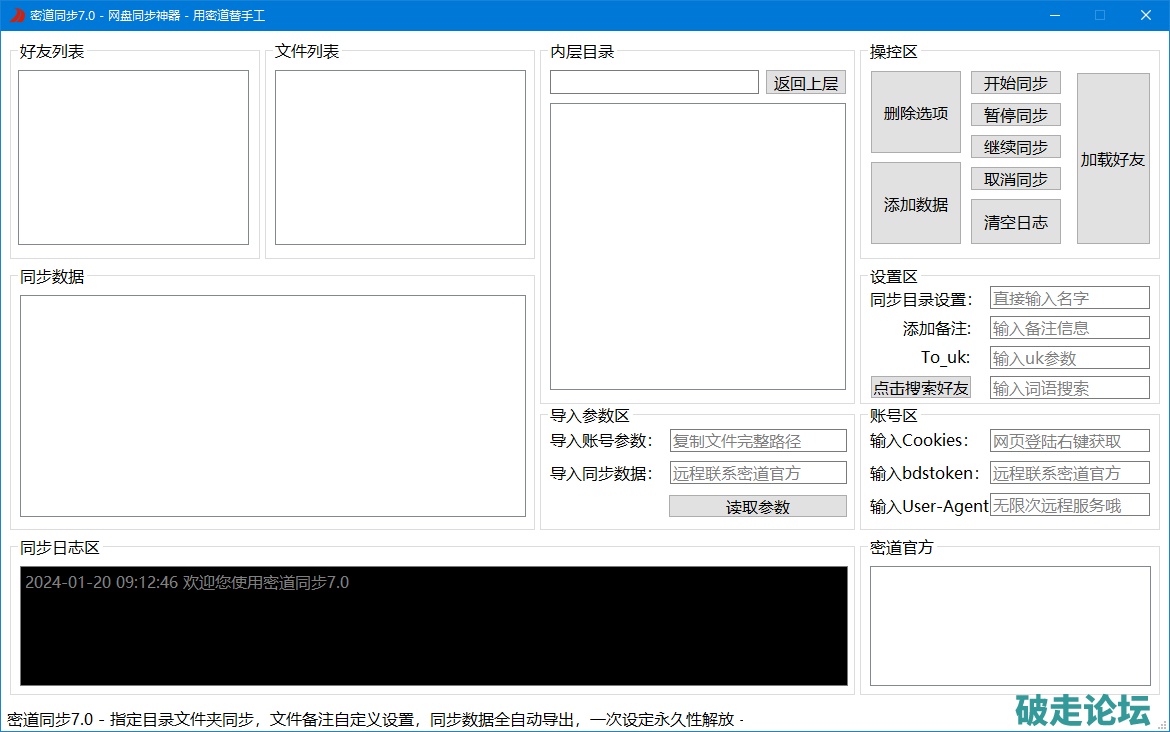The height and width of the screenshot is (732, 1170).
Task: Go back with 返回上层 button
Action: point(805,83)
